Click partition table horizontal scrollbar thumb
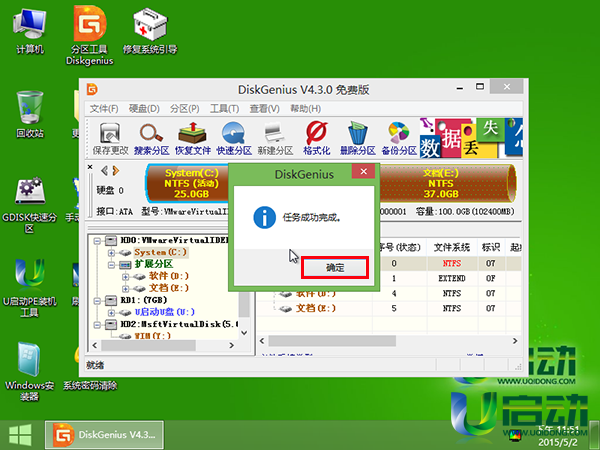 point(332,341)
